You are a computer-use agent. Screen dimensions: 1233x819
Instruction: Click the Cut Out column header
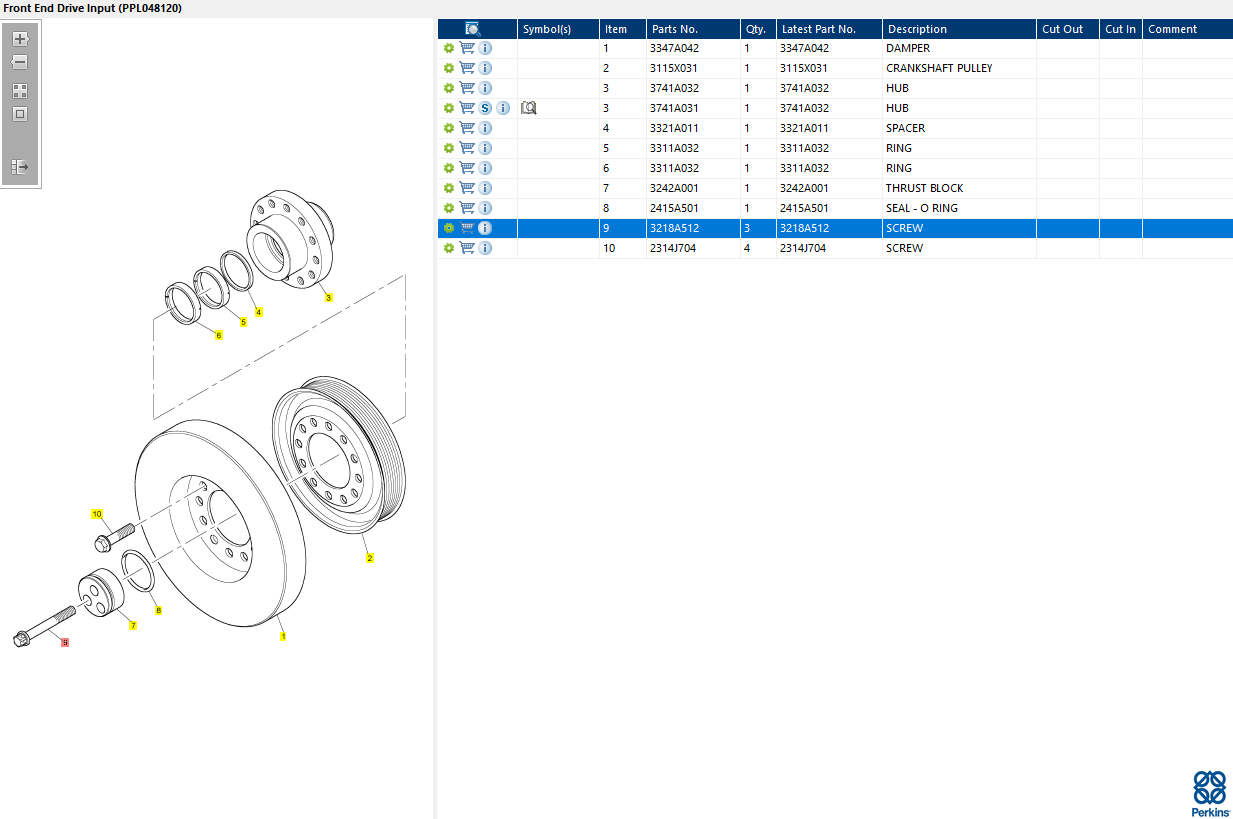(1068, 29)
